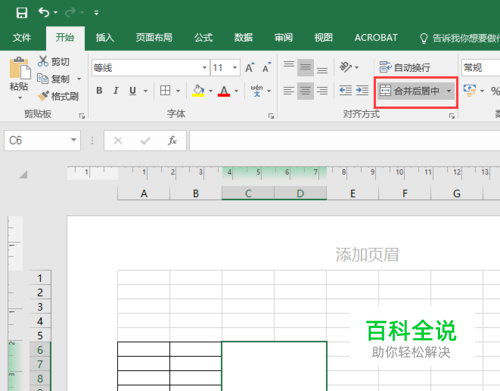Click the 合并后居中 merge button
The height and width of the screenshot is (391, 500).
410,91
